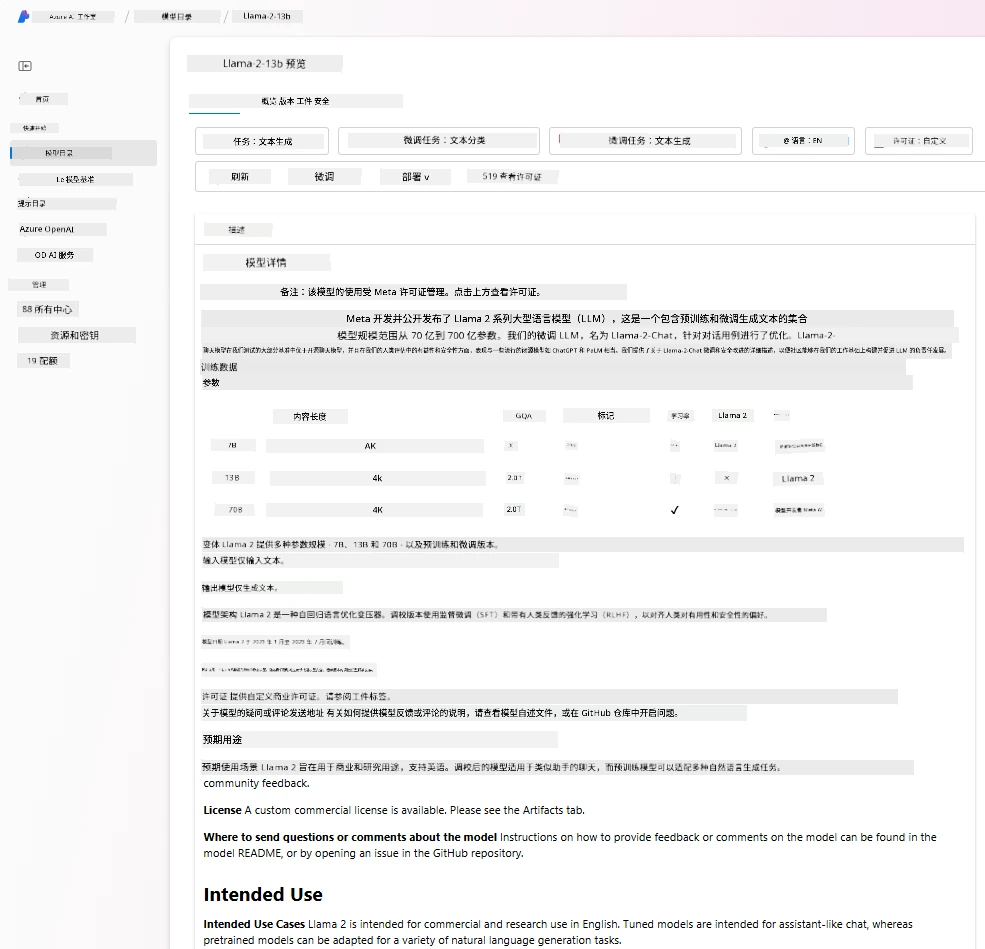Click the 任务：文本生成 tag
The height and width of the screenshot is (949, 985).
262,141
